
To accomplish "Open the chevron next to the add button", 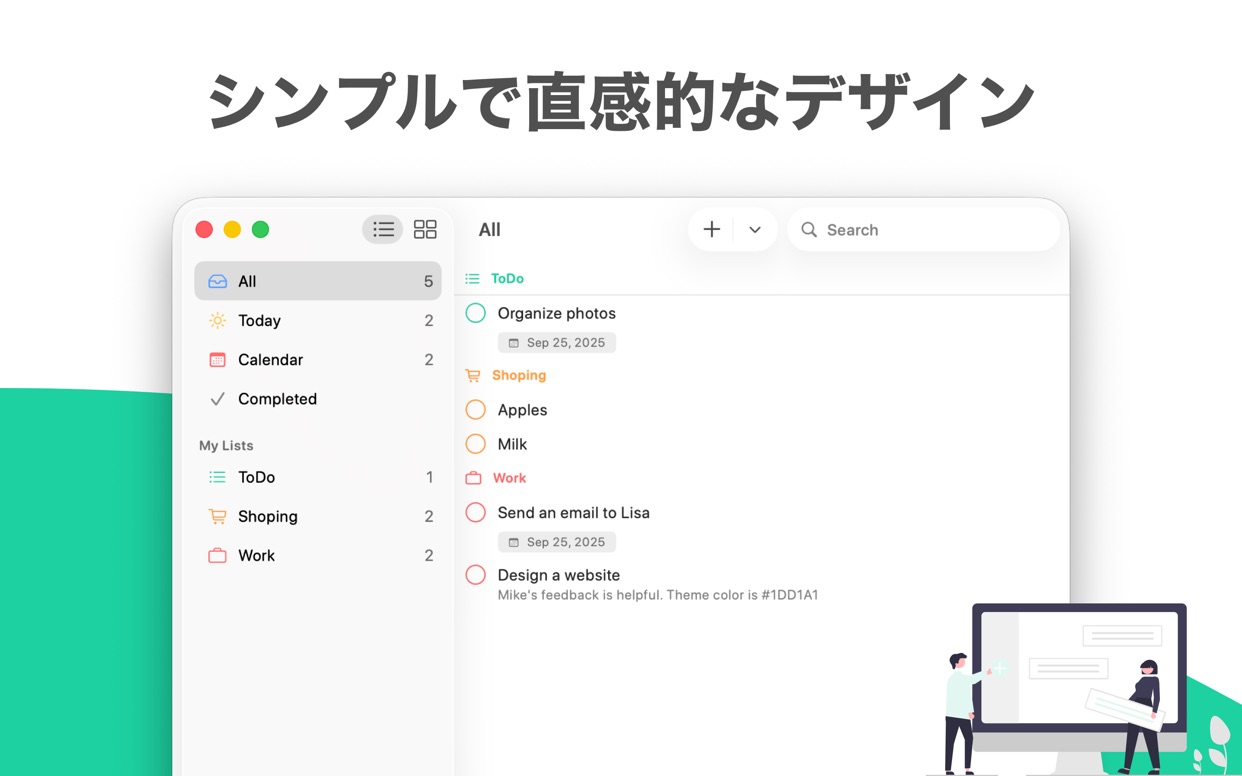I will (755, 229).
